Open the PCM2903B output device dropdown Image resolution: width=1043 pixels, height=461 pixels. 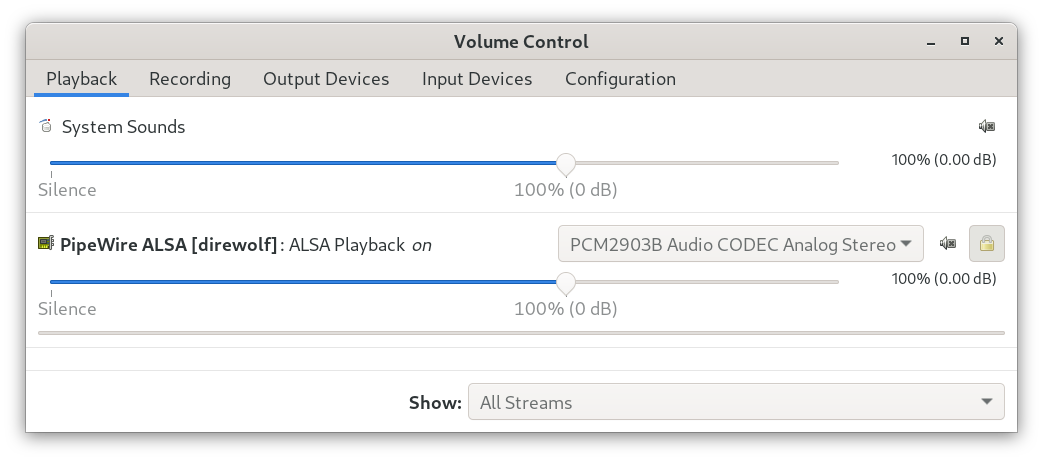[x=739, y=243]
